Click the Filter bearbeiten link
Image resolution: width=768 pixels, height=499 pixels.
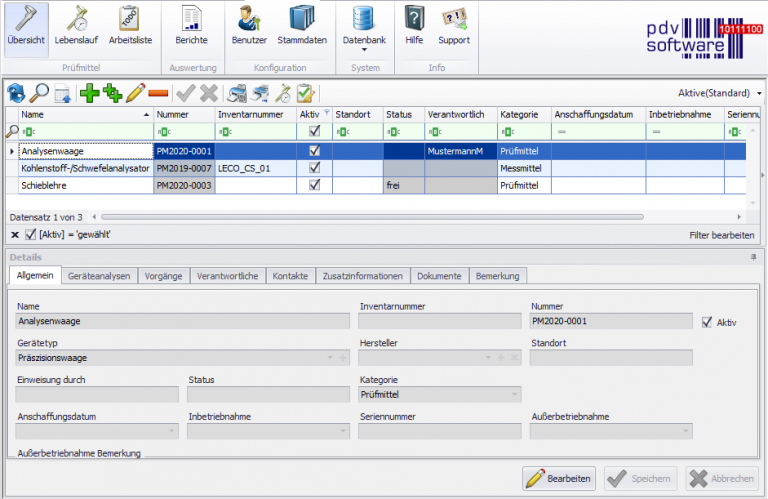point(722,234)
